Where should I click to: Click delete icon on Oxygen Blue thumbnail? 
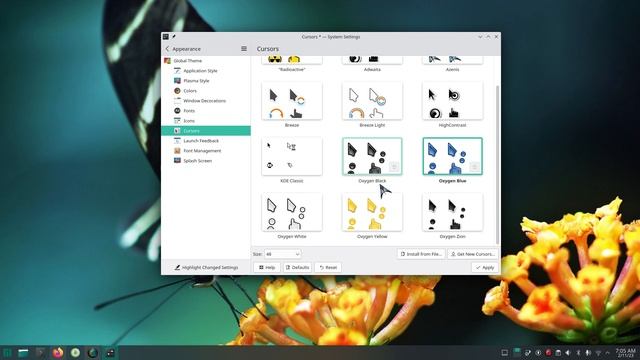474,167
